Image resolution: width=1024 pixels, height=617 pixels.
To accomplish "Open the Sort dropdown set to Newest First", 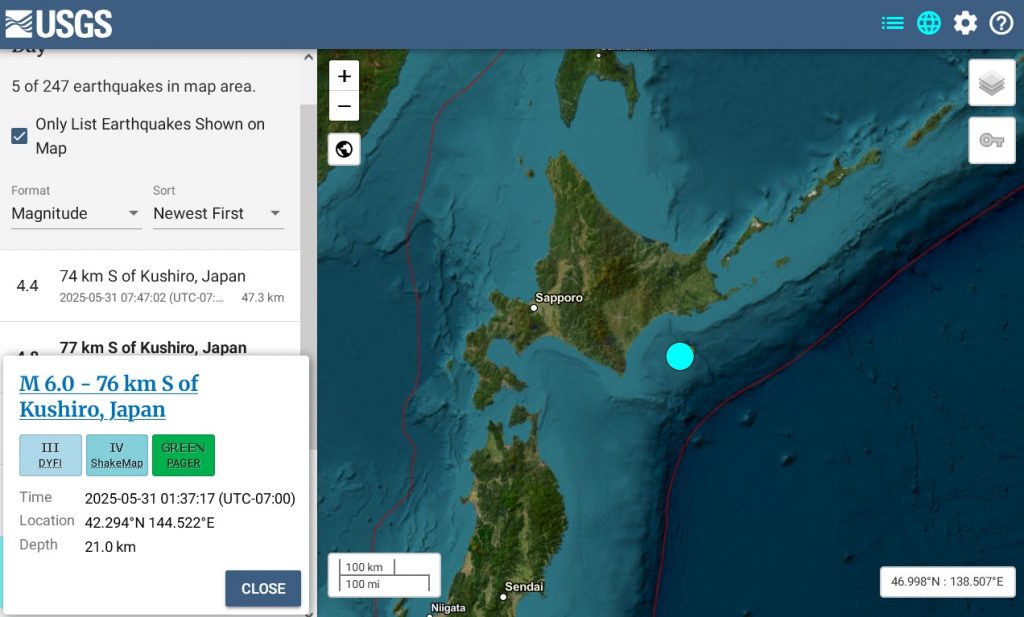I will tap(218, 214).
